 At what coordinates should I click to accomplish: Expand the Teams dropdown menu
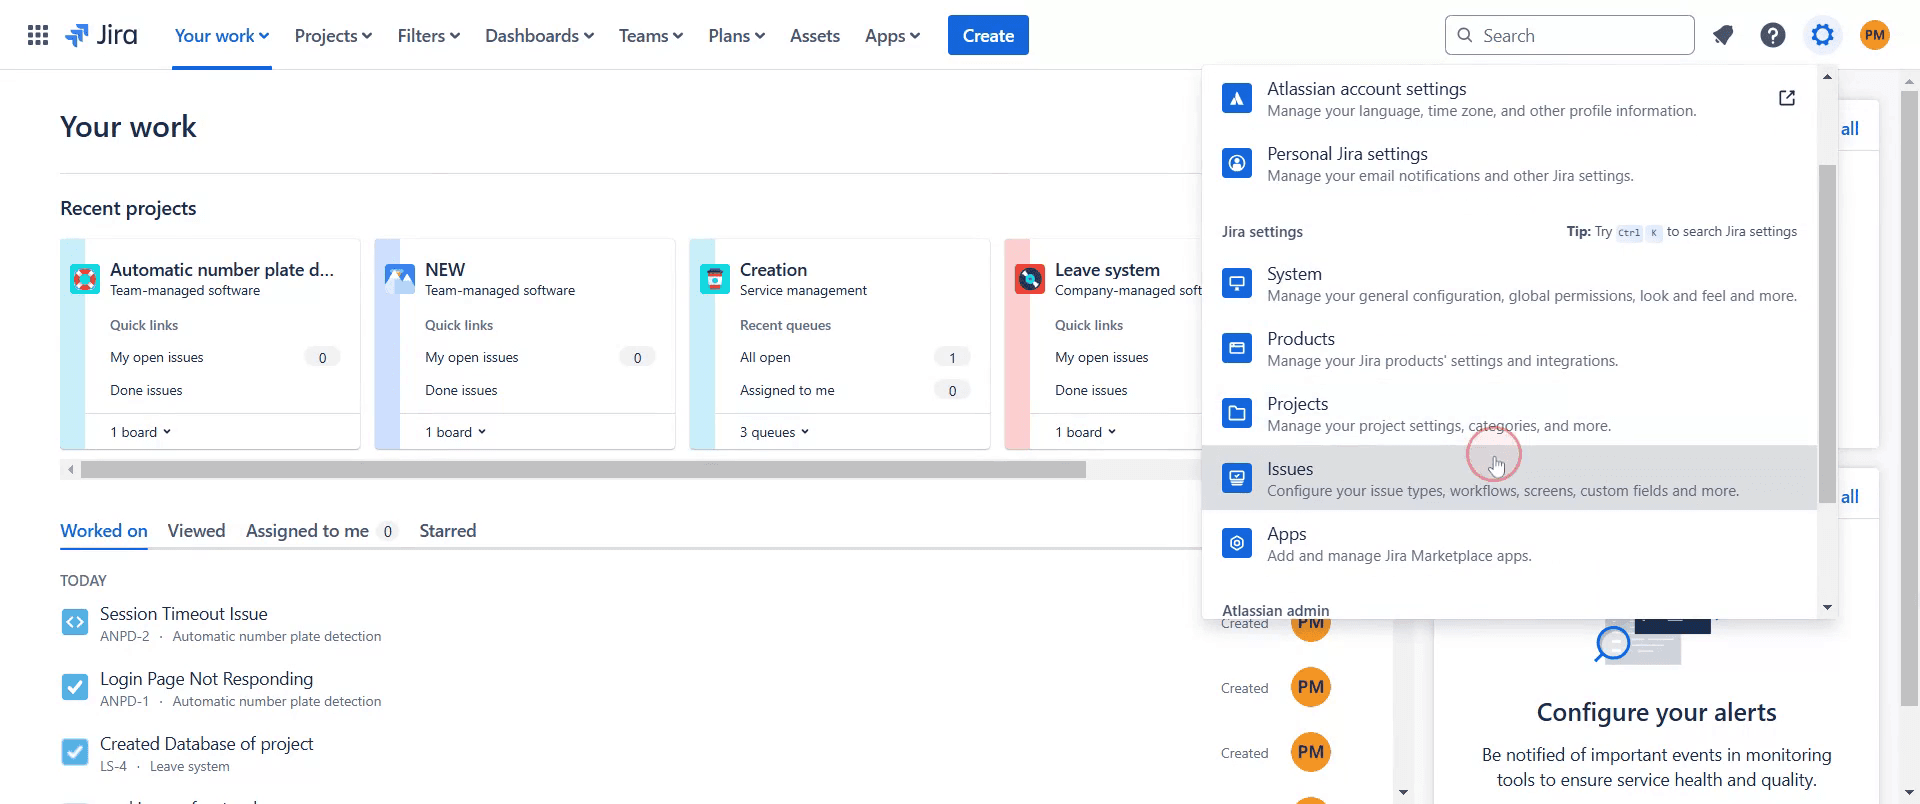click(651, 36)
